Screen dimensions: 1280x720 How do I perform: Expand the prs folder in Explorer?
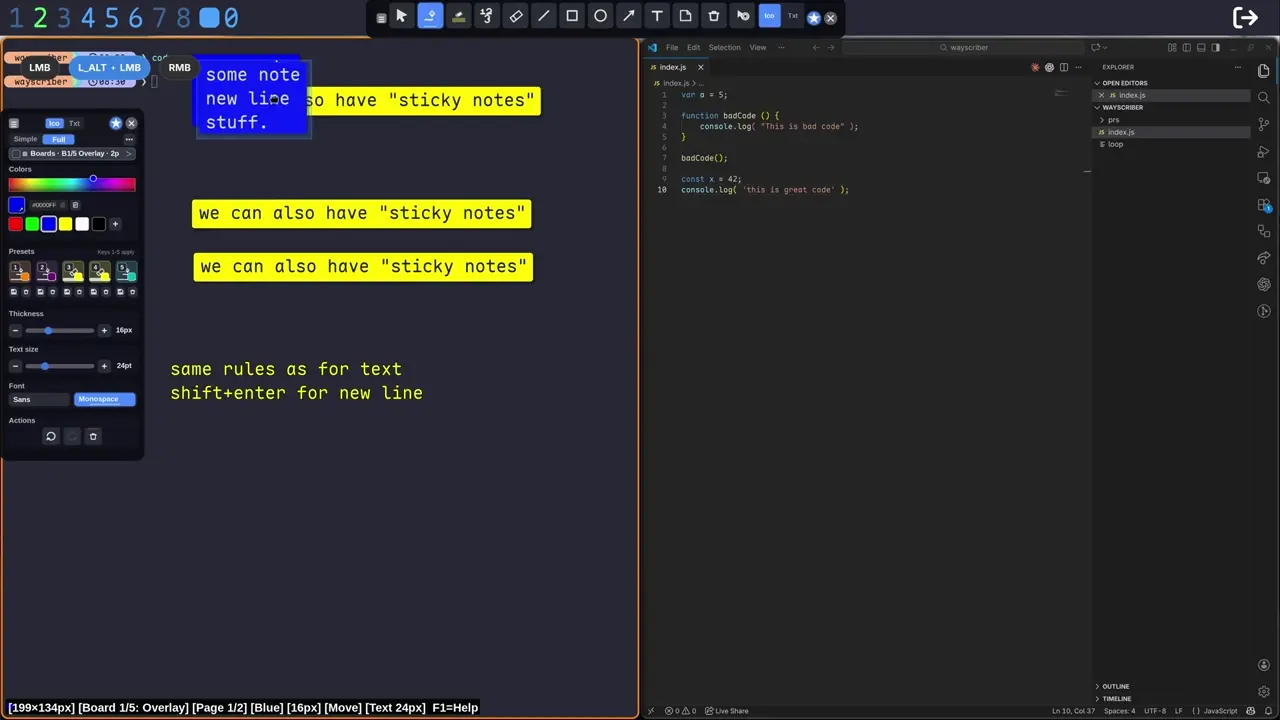coord(1113,120)
